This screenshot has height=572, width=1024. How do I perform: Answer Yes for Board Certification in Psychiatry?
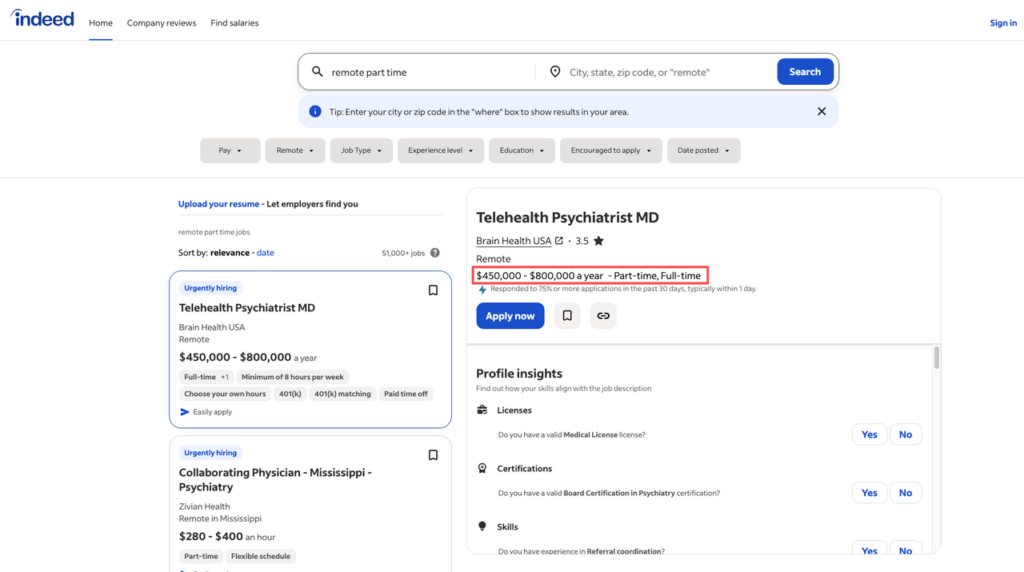click(x=869, y=493)
